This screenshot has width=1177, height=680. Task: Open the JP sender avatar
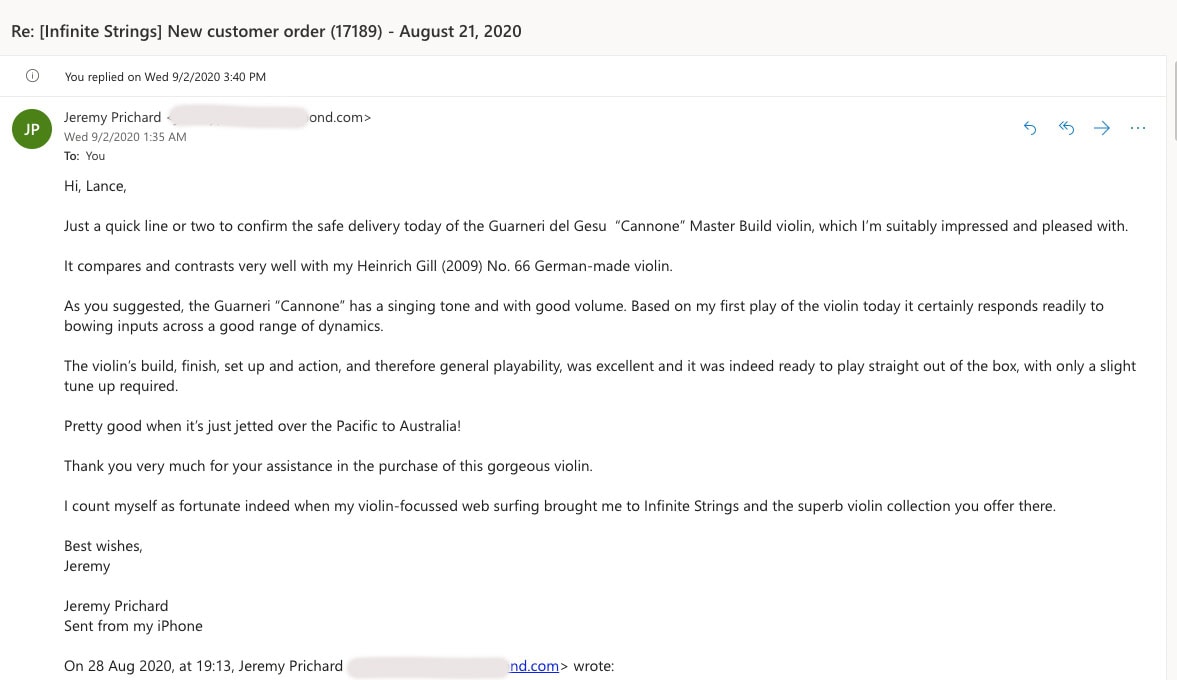tap(32, 128)
